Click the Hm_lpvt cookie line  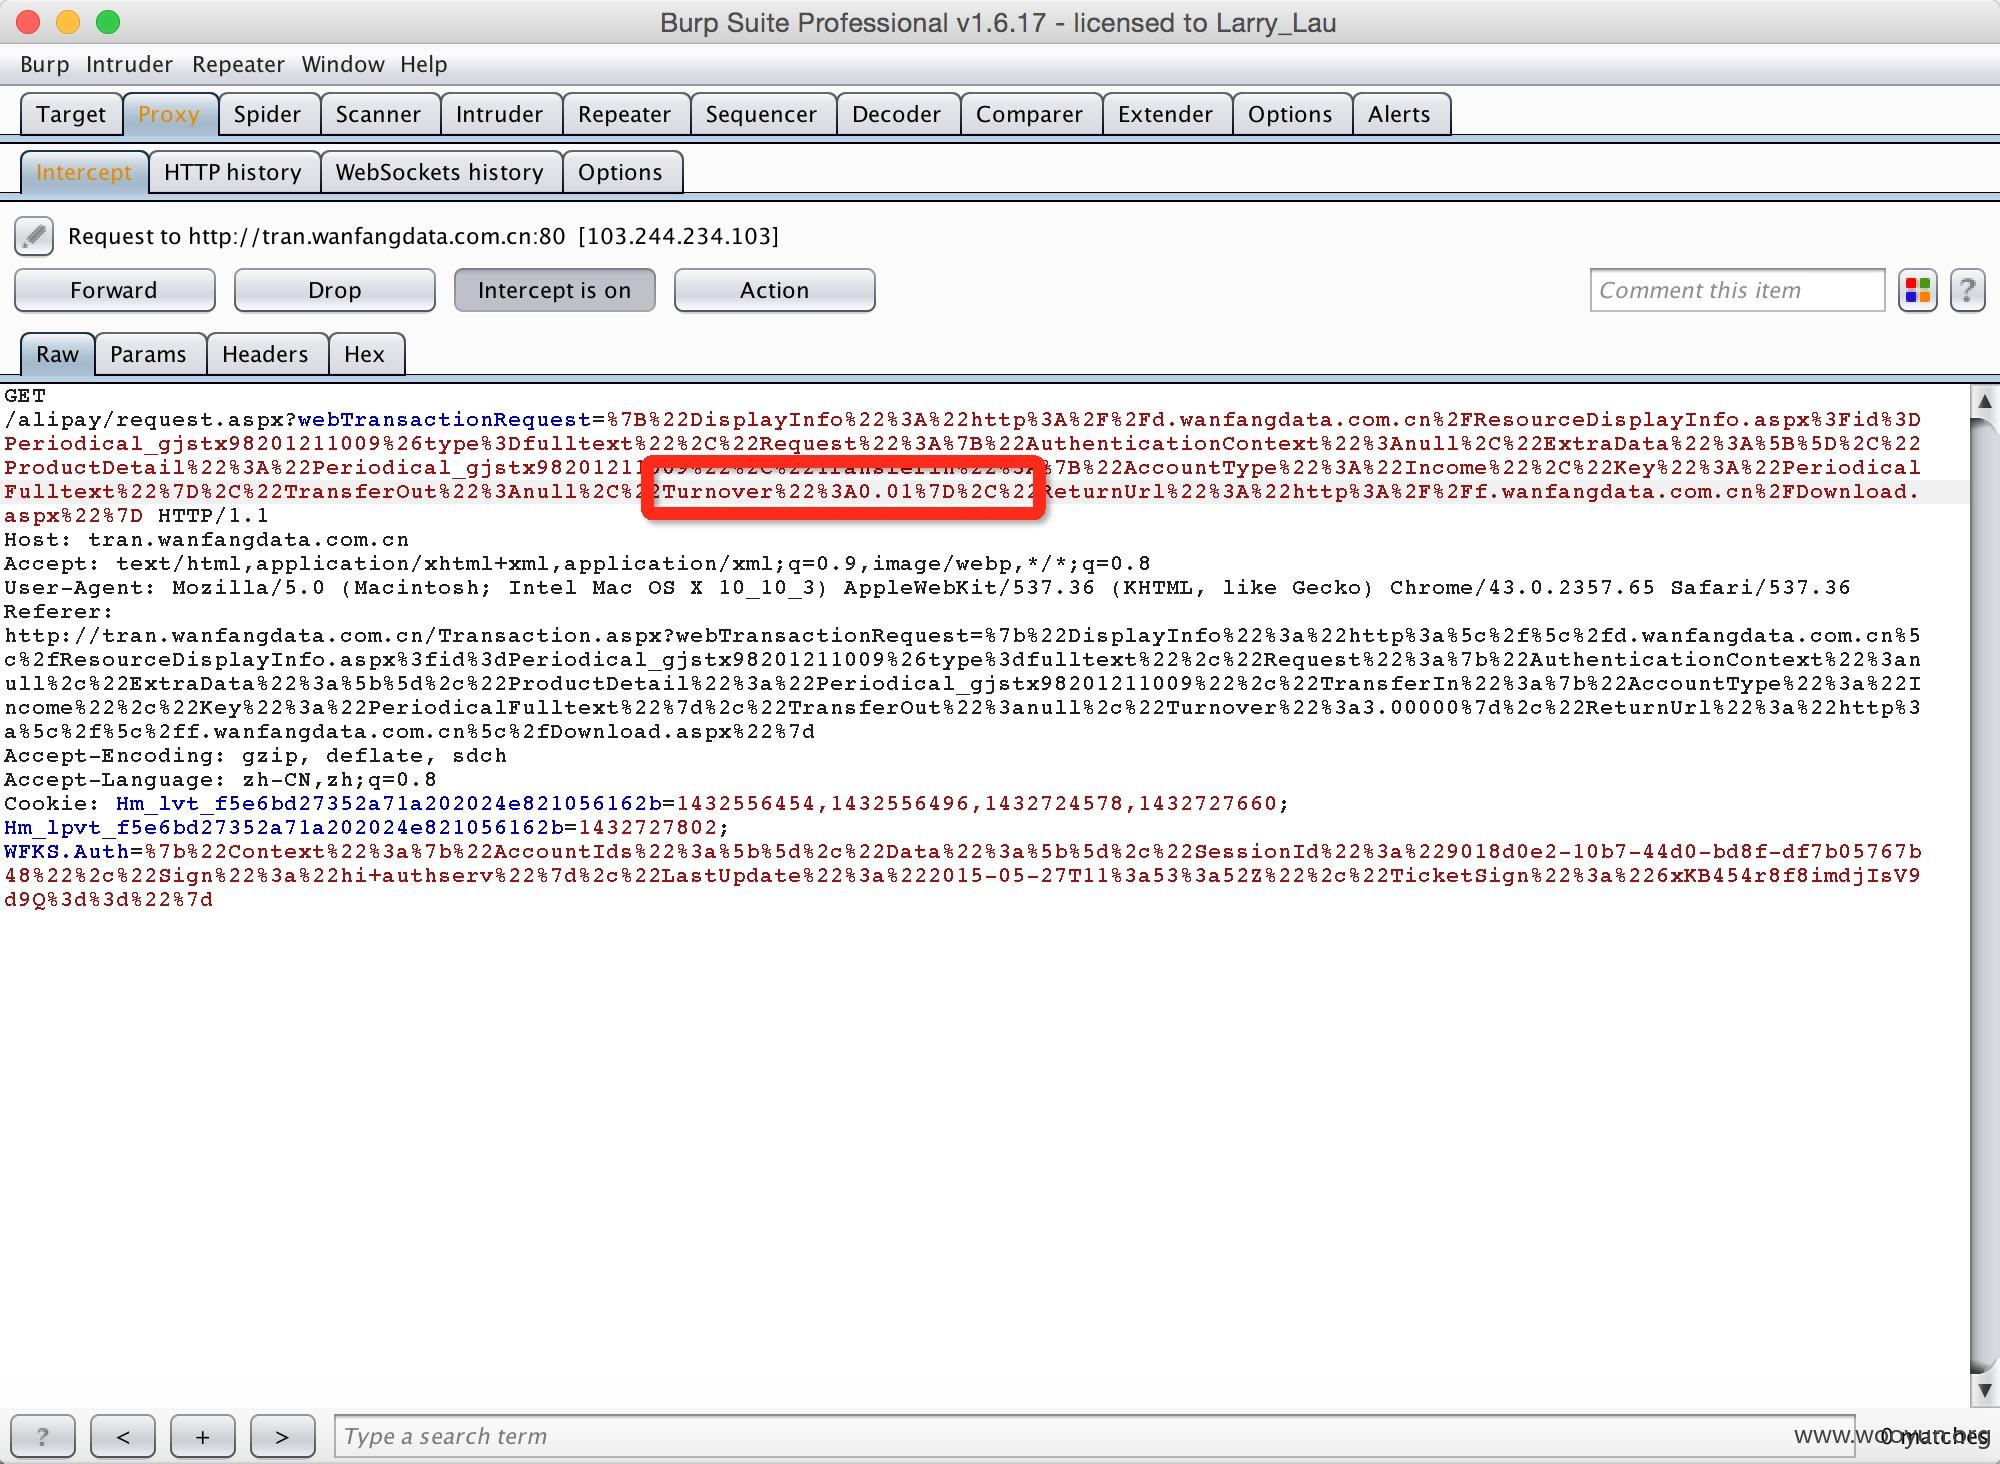[x=367, y=828]
